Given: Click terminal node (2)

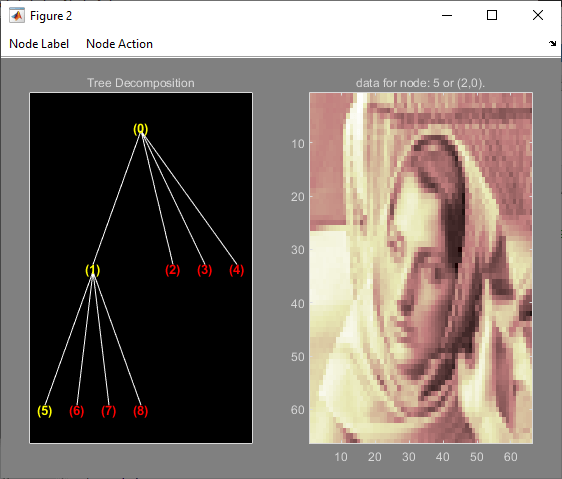Looking at the screenshot, I should click(172, 270).
